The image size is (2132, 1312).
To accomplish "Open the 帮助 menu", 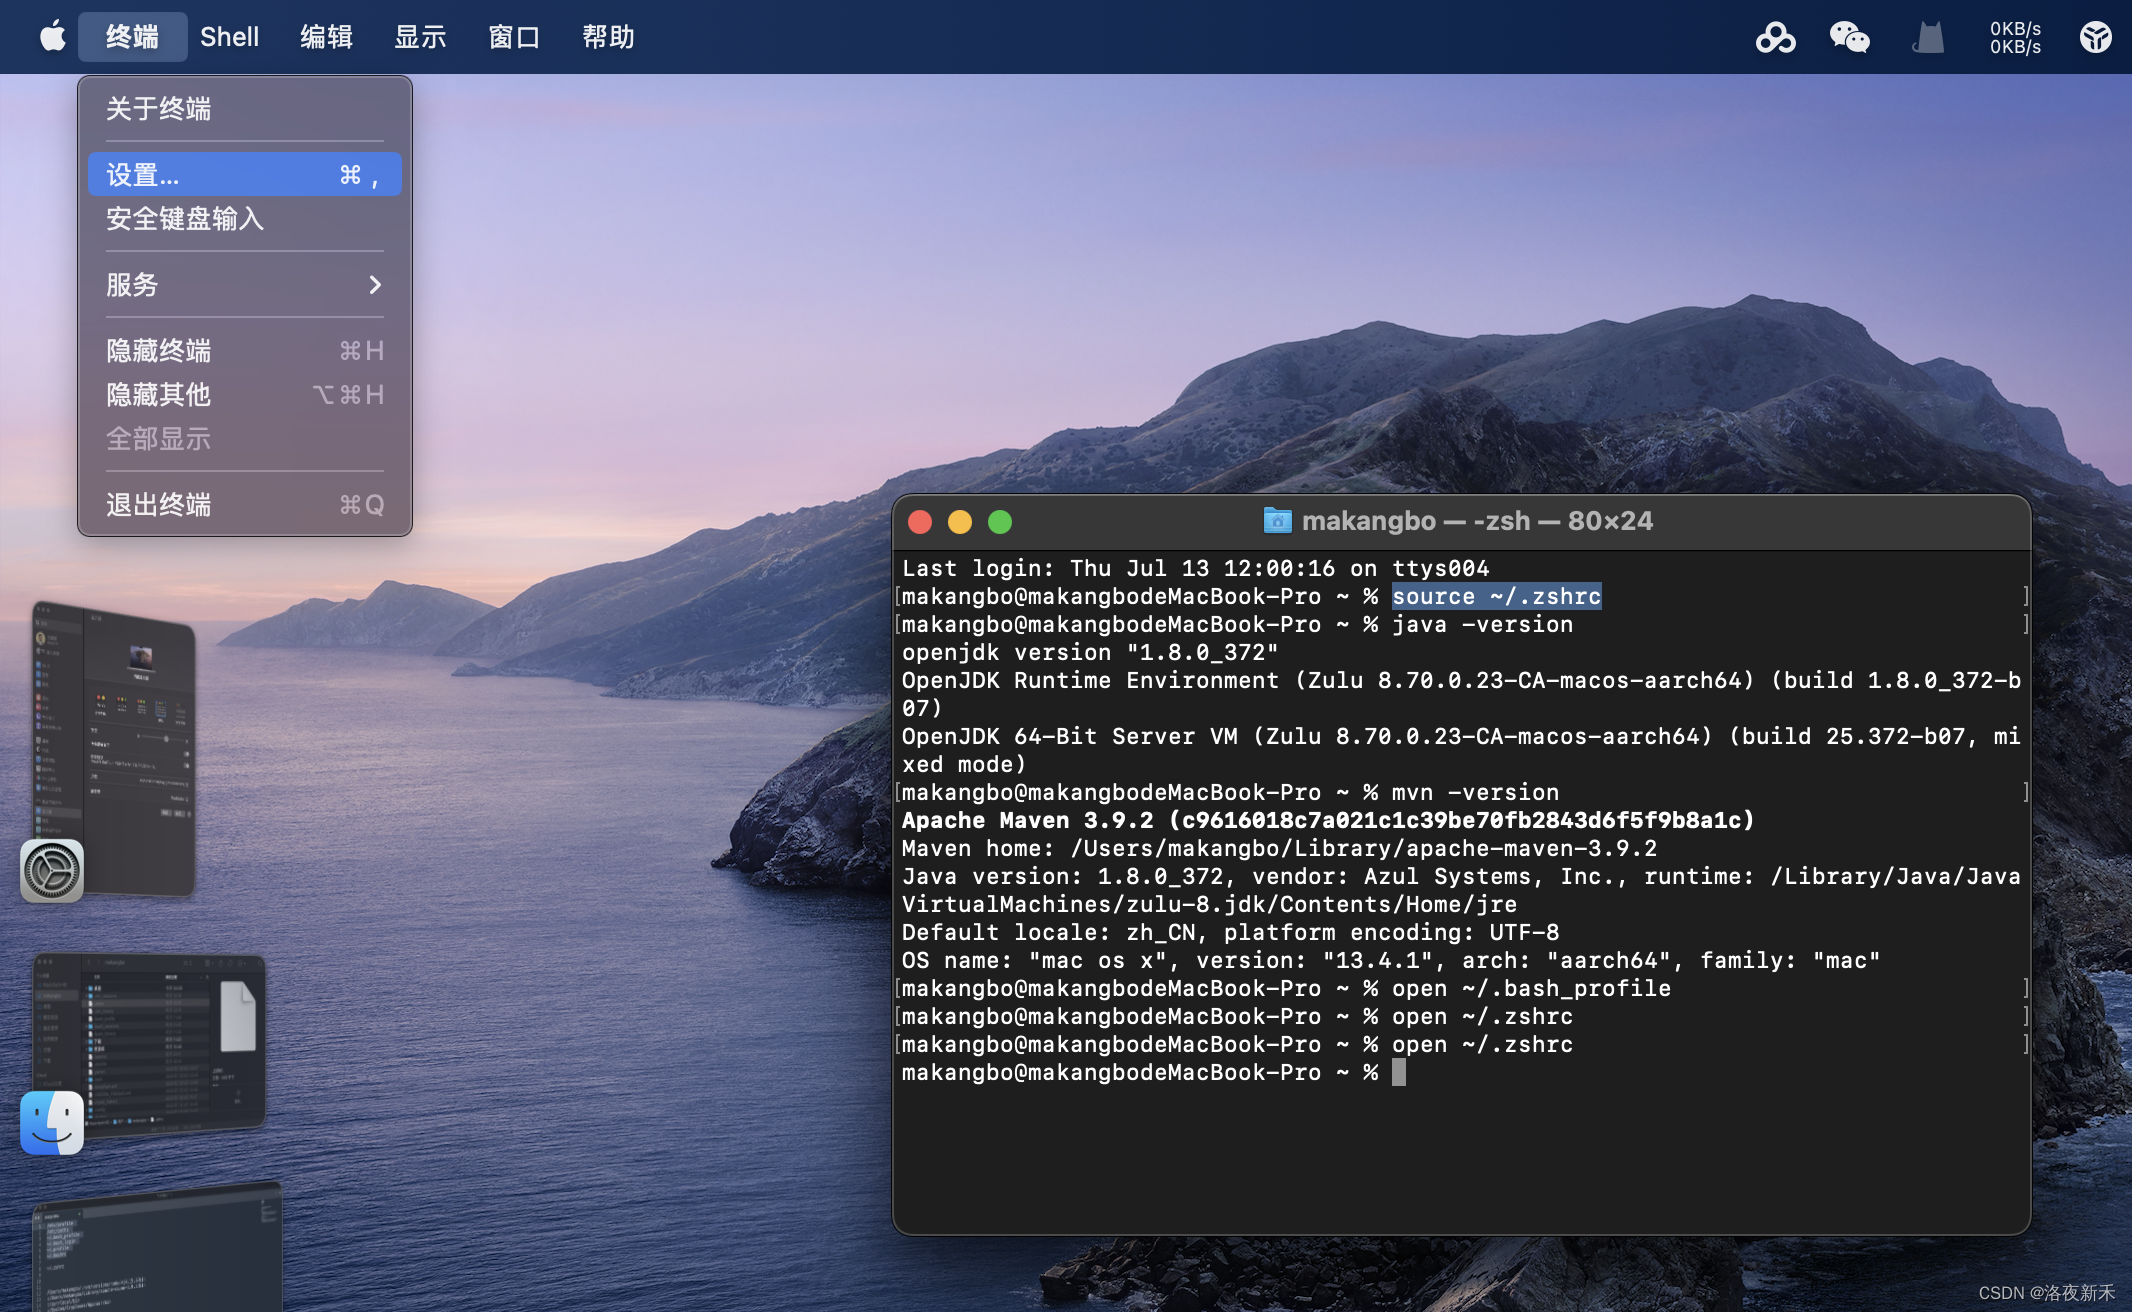I will pyautogui.click(x=608, y=37).
